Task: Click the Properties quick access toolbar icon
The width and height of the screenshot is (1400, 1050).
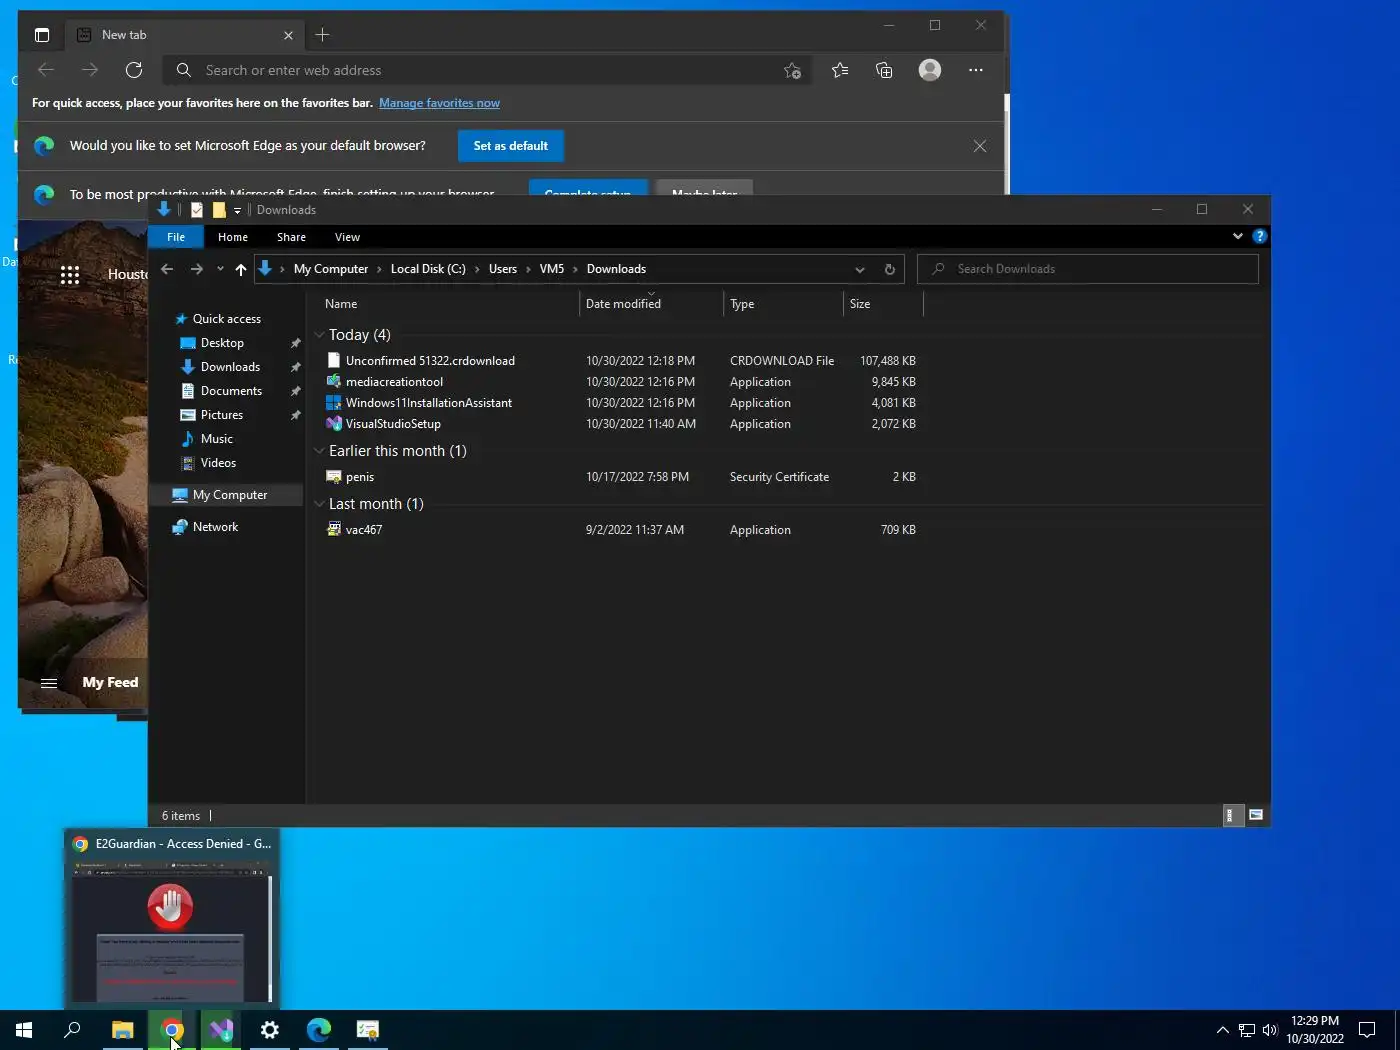Action: [197, 210]
